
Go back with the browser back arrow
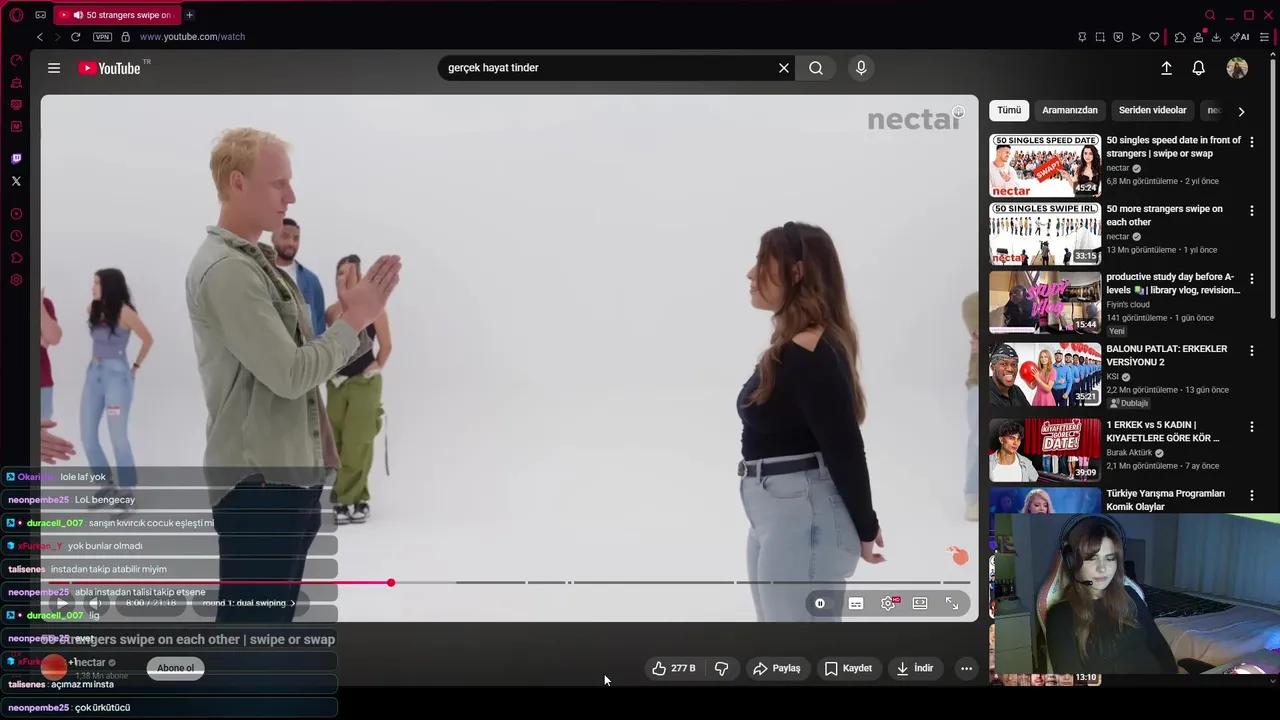coord(40,37)
